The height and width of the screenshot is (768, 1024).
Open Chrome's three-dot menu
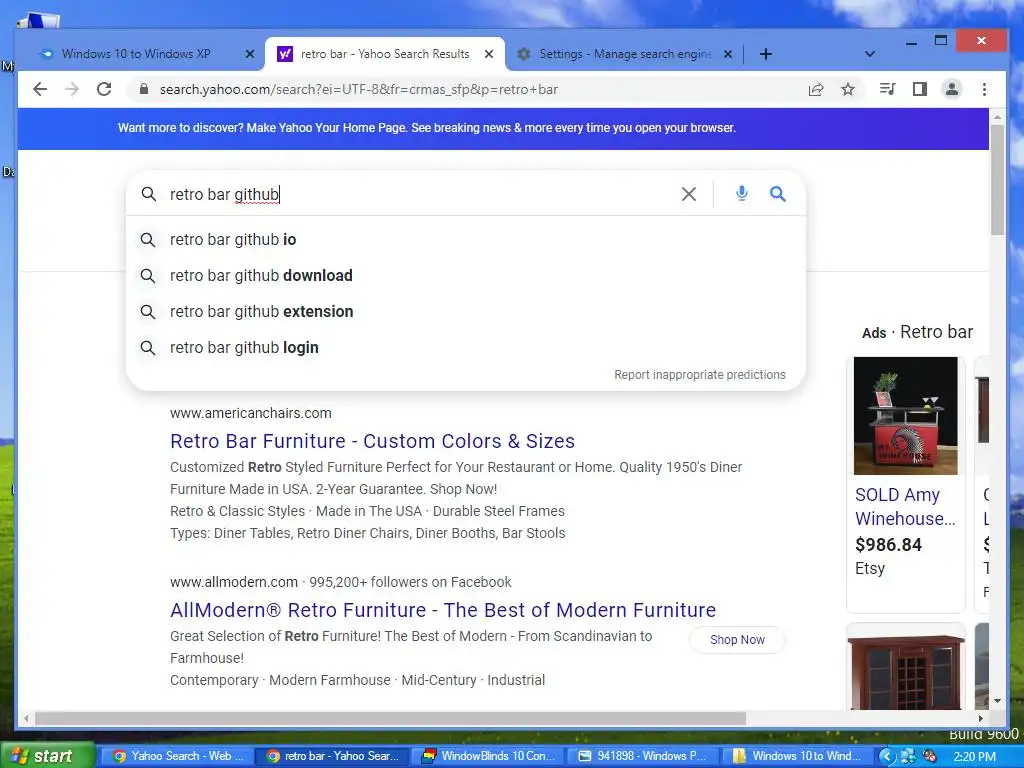pyautogui.click(x=984, y=89)
